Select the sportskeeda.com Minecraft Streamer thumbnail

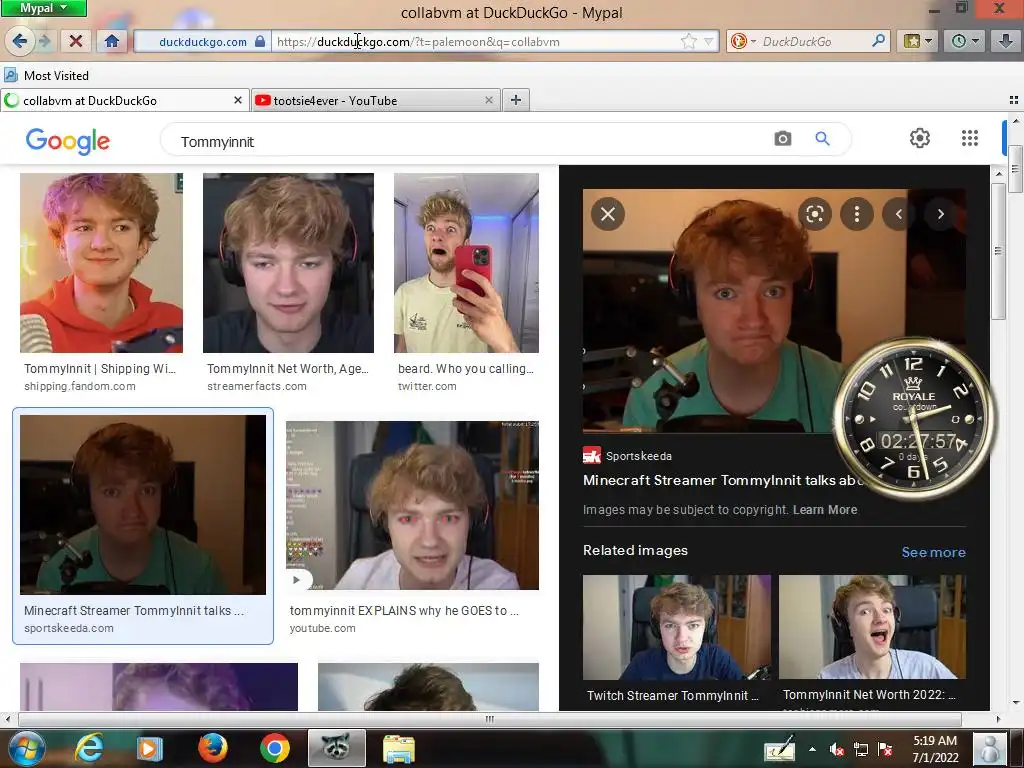(x=143, y=505)
